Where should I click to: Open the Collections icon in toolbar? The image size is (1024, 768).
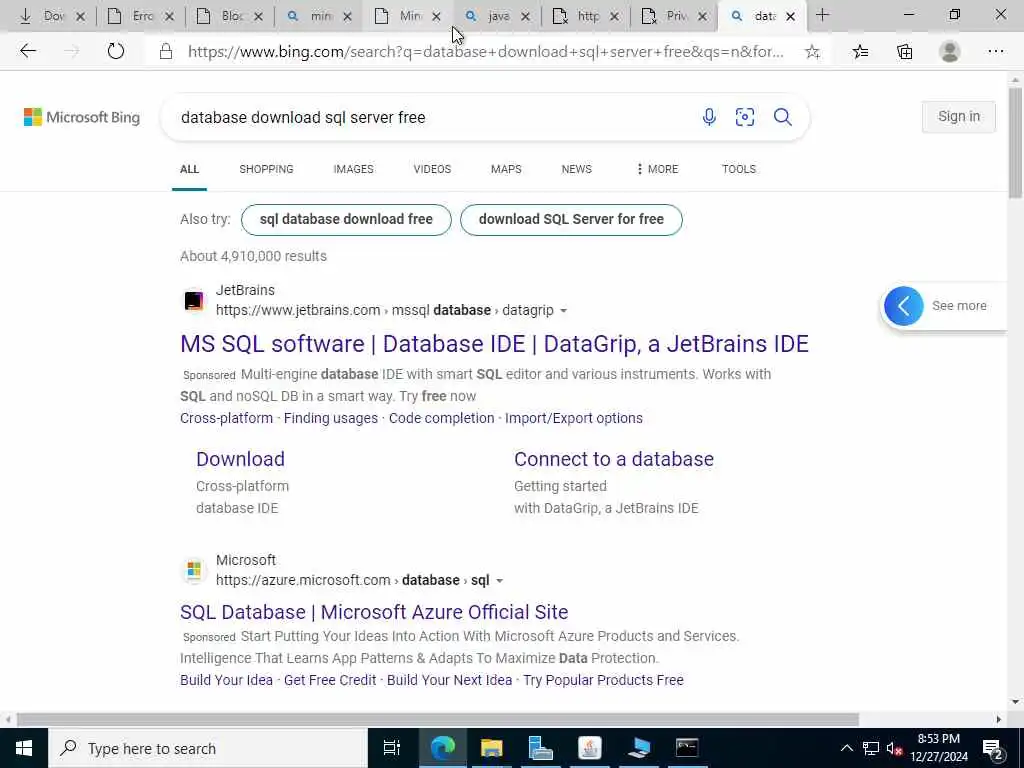[904, 52]
